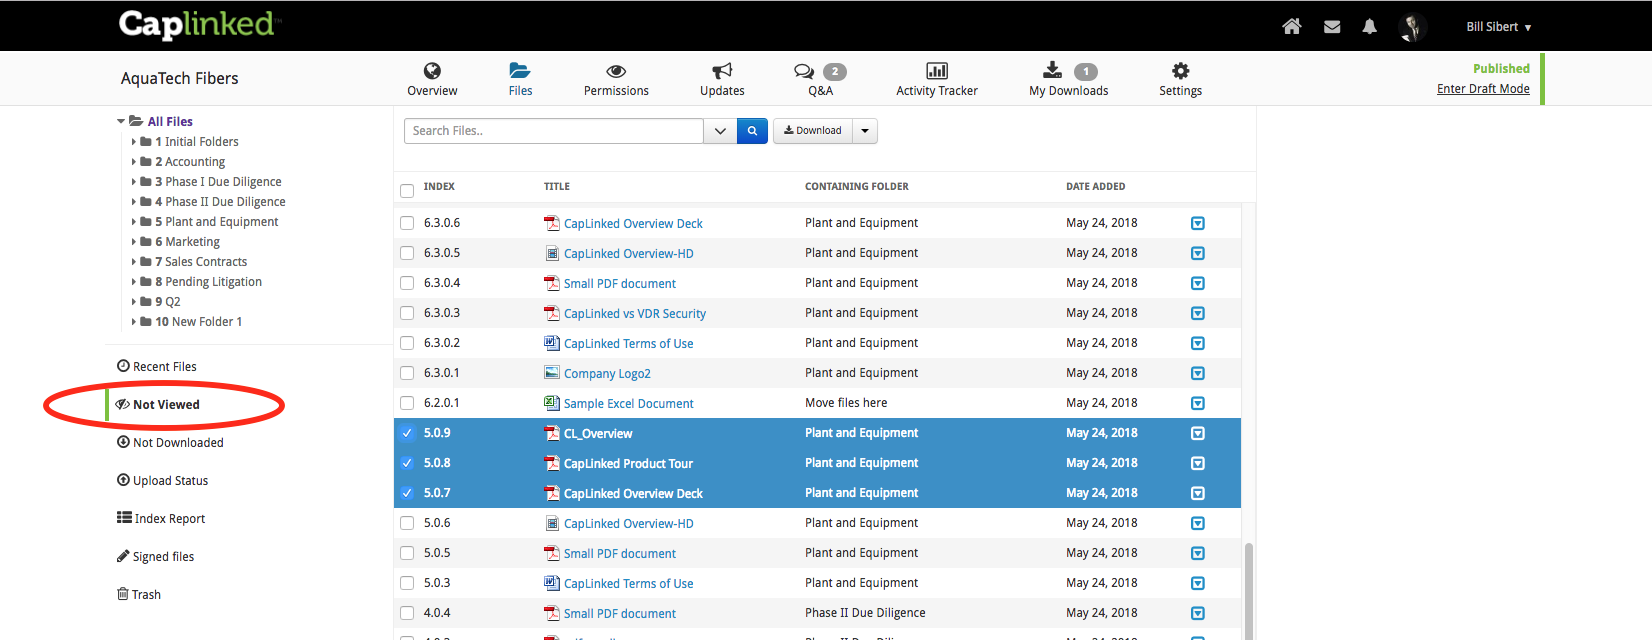Switch to the Permissions tab
1652x640 pixels.
616,79
